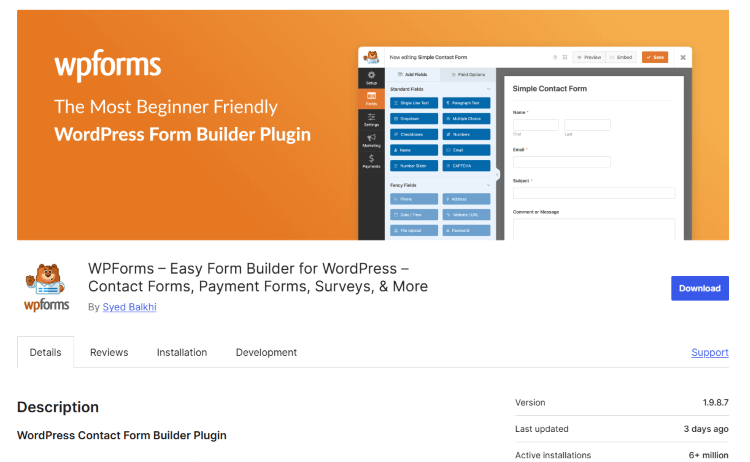The height and width of the screenshot is (462, 750).
Task: Click the version value '1.9.8.7'
Action: coord(716,403)
